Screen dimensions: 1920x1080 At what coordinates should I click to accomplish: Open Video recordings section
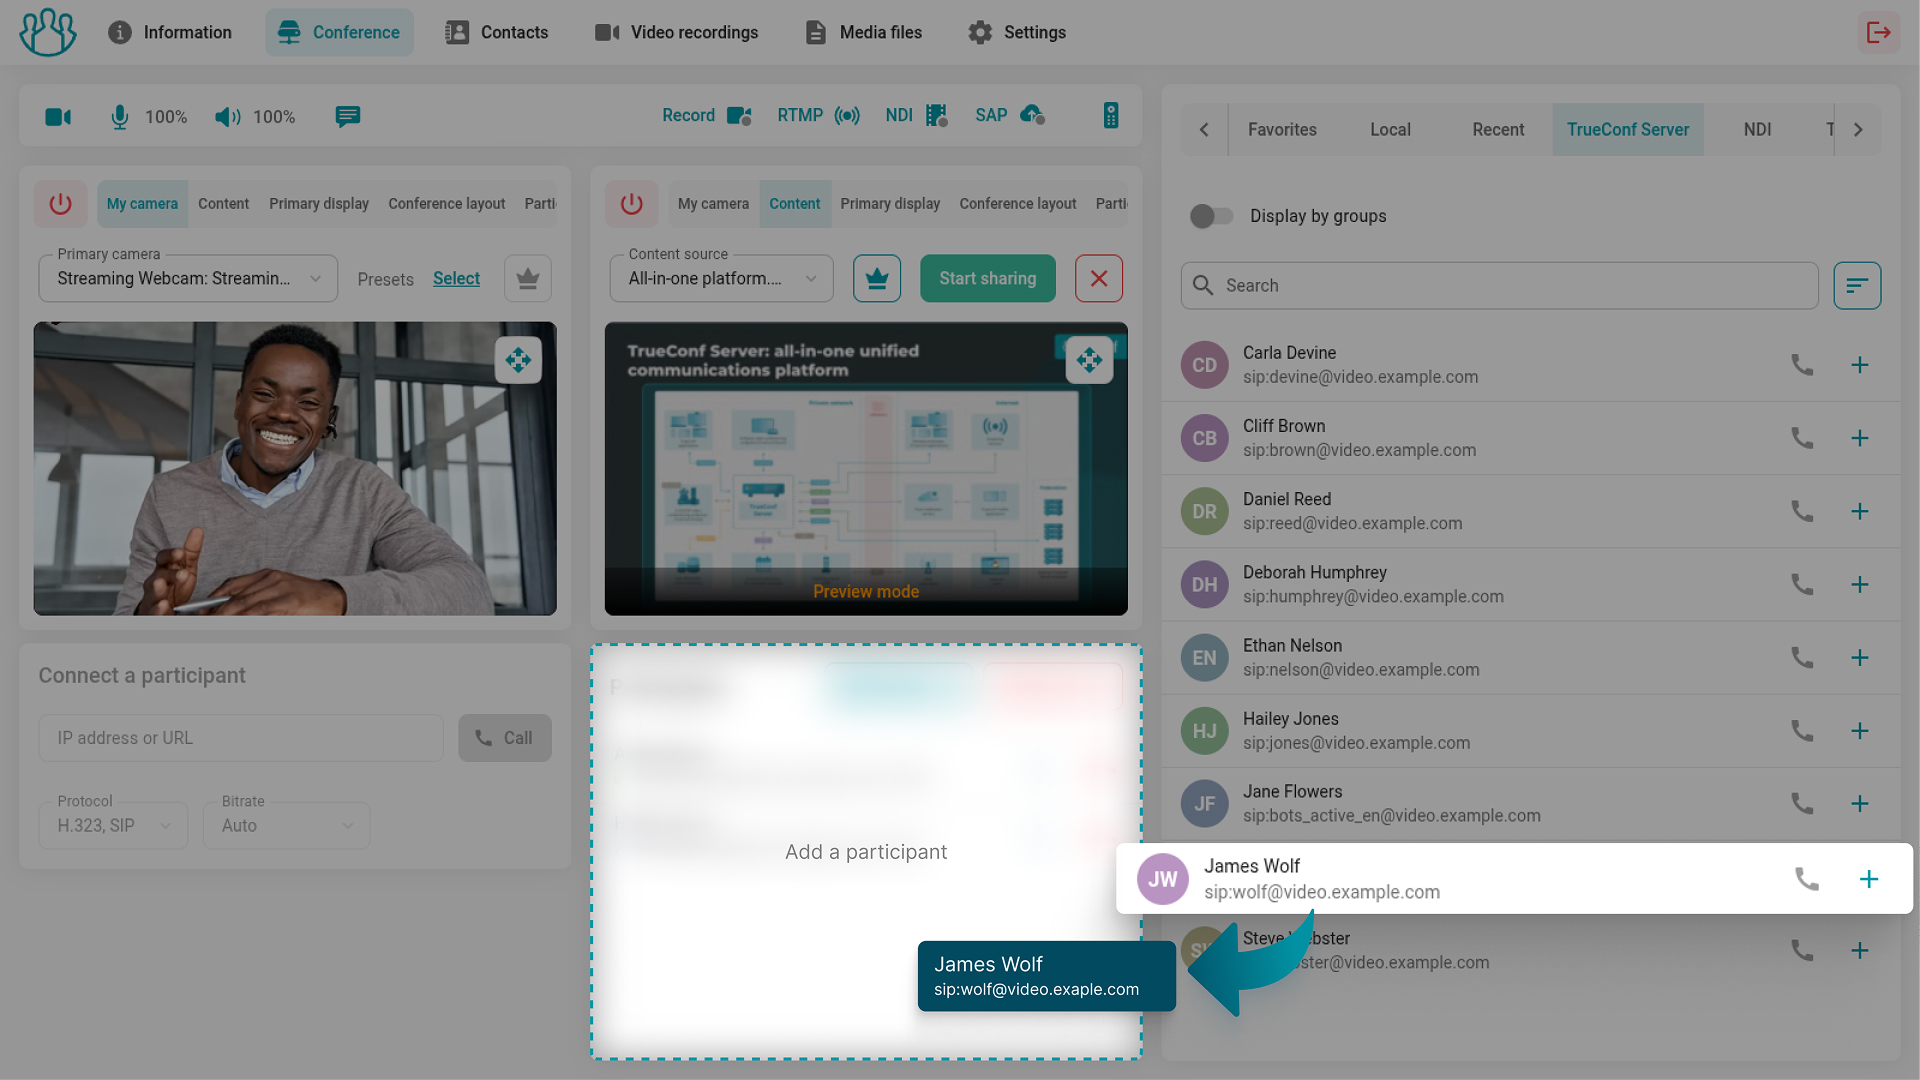(x=677, y=32)
